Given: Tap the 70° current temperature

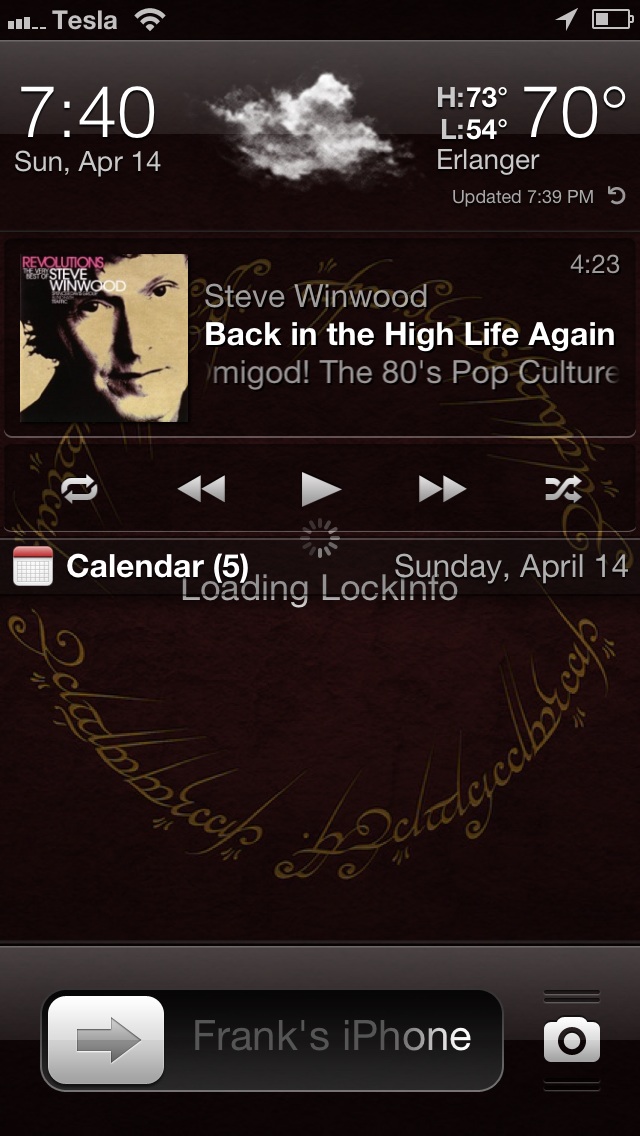Looking at the screenshot, I should pyautogui.click(x=574, y=112).
